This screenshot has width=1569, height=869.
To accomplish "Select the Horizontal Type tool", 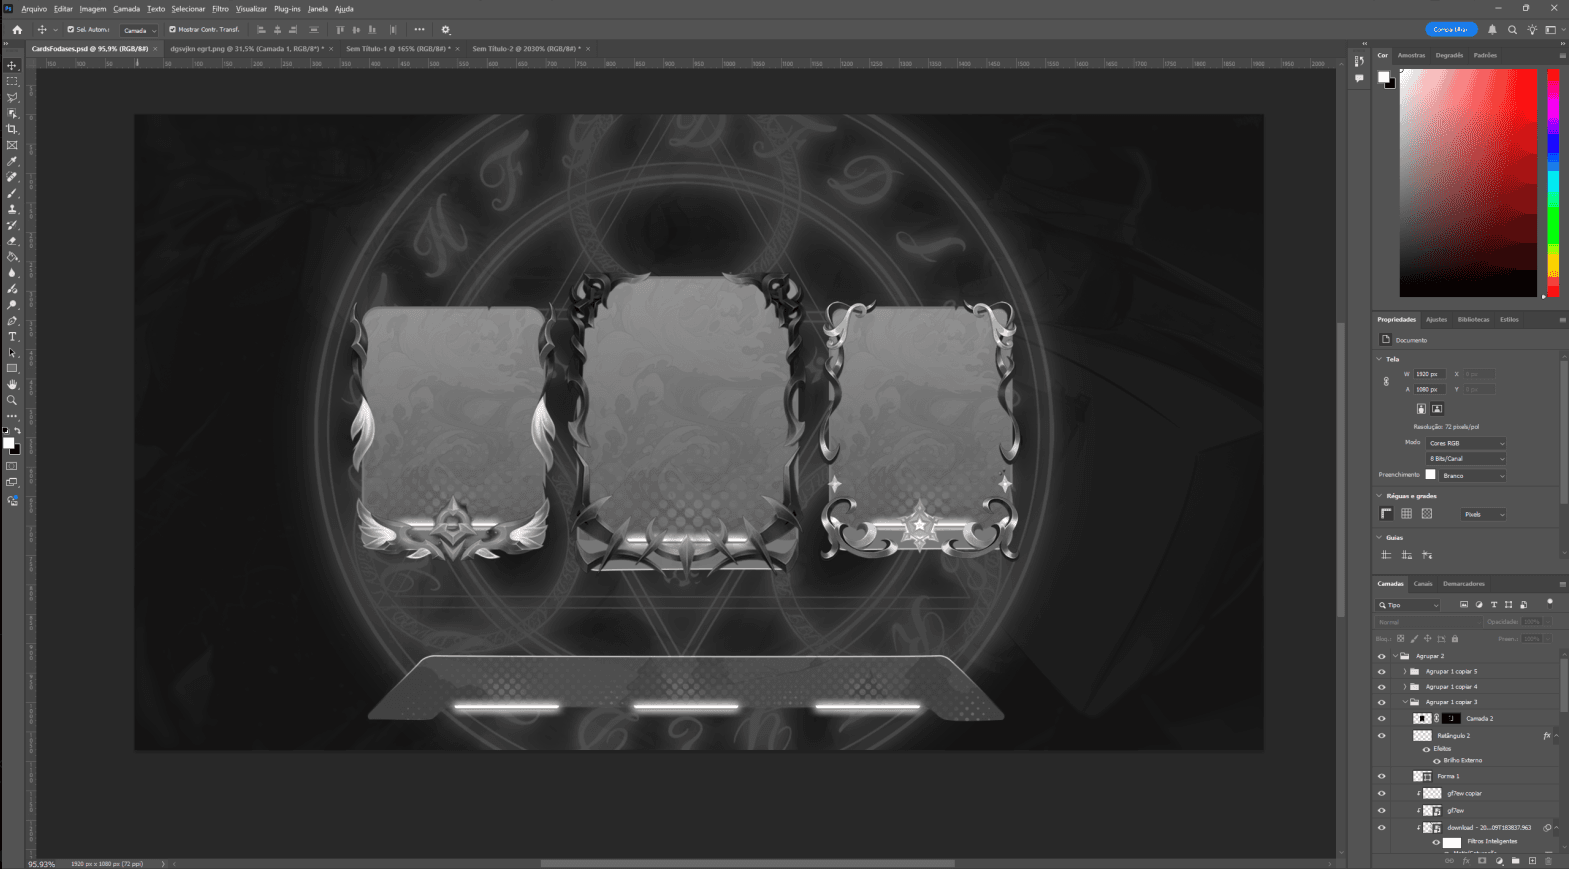I will (12, 337).
